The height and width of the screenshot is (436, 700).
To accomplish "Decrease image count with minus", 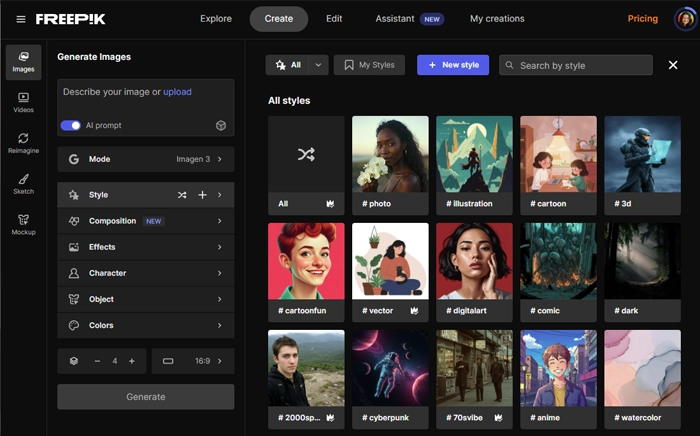I will [97, 361].
